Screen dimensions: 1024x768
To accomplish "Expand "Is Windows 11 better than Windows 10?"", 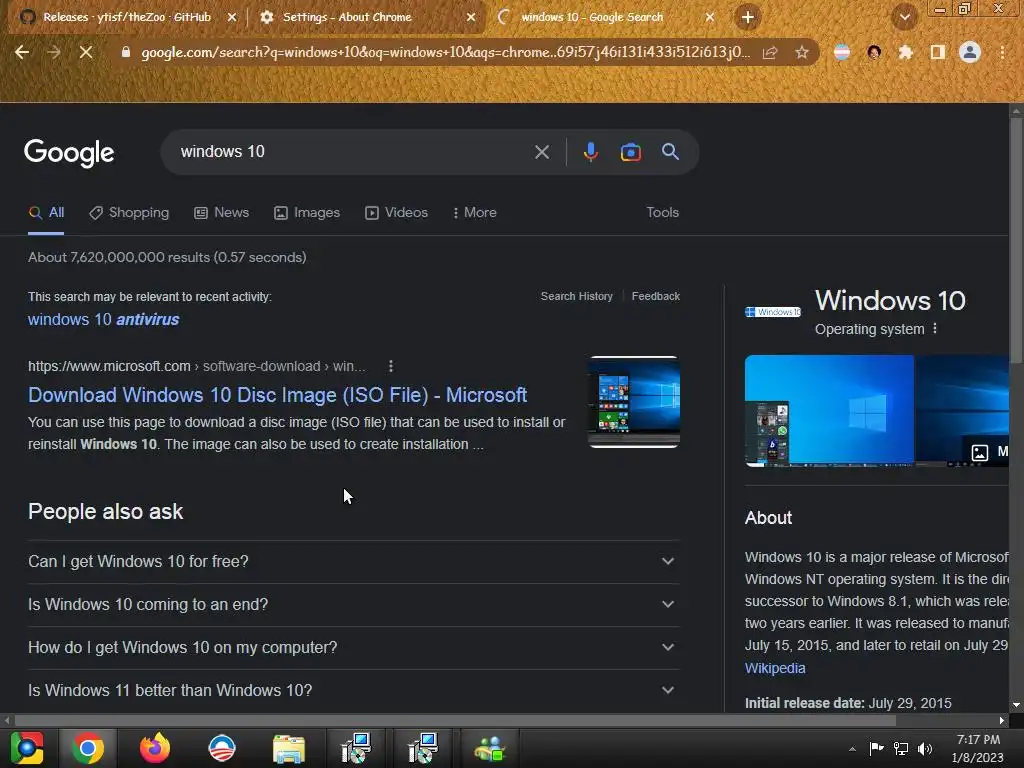I will pos(353,691).
